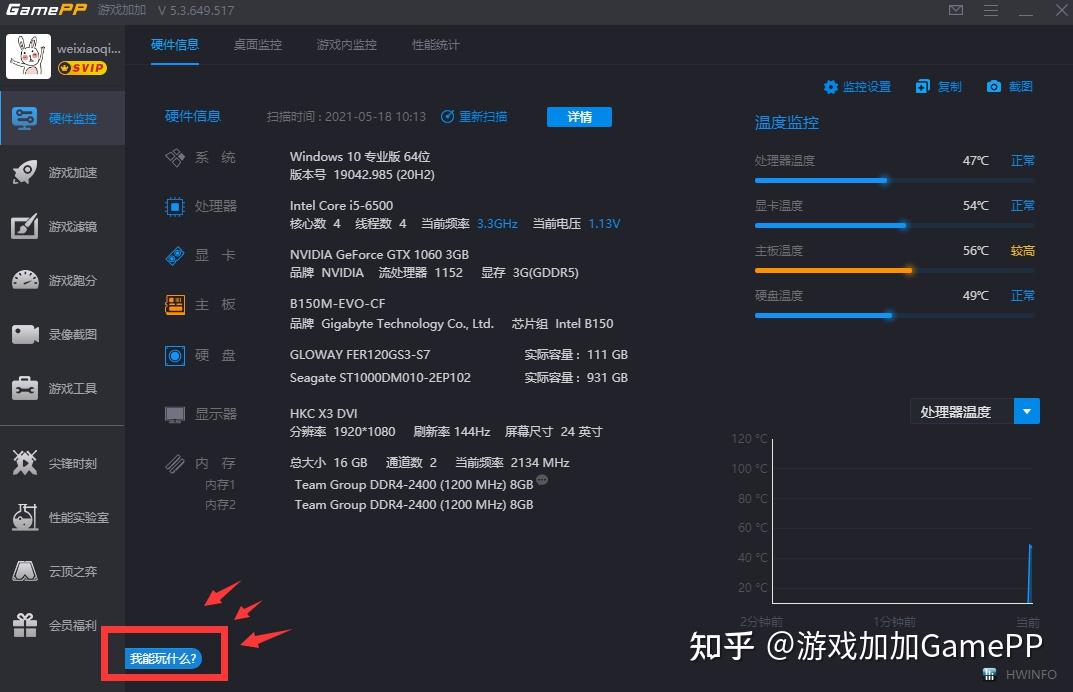Click 温度监控 section heading

coord(786,123)
